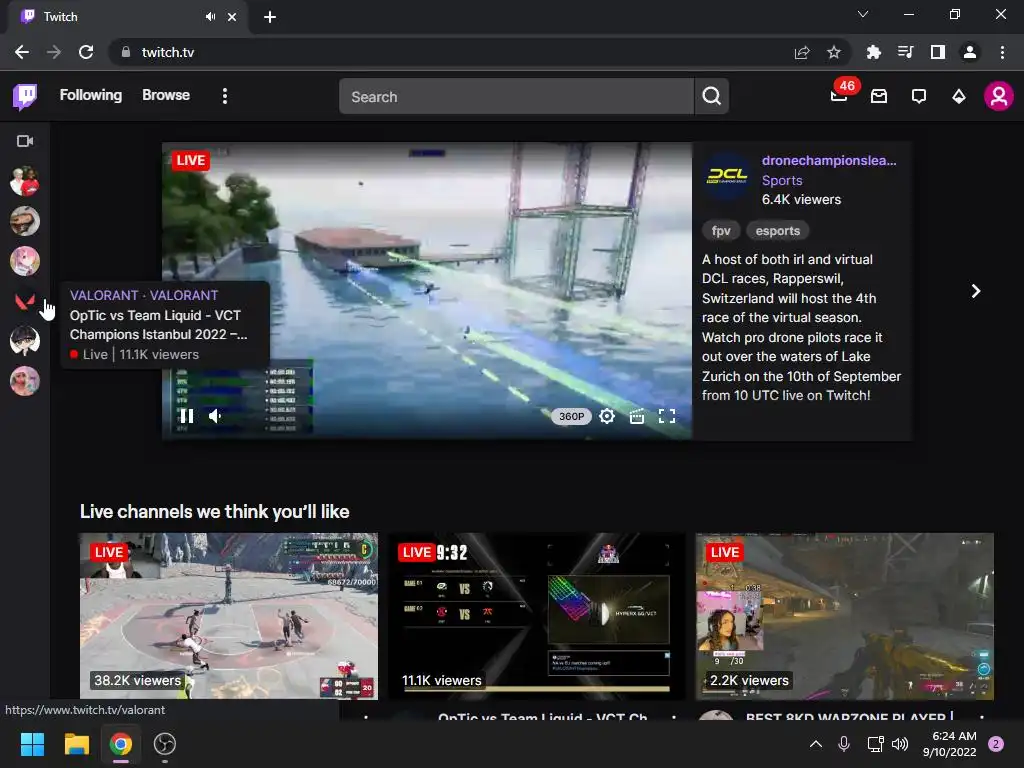Show hidden system tray icons
Screen dimensions: 1024x768
816,744
